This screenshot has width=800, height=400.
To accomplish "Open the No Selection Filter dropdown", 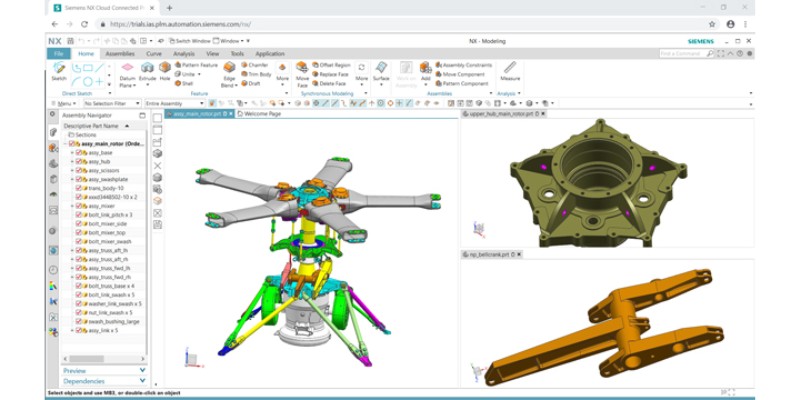I will click(x=112, y=103).
